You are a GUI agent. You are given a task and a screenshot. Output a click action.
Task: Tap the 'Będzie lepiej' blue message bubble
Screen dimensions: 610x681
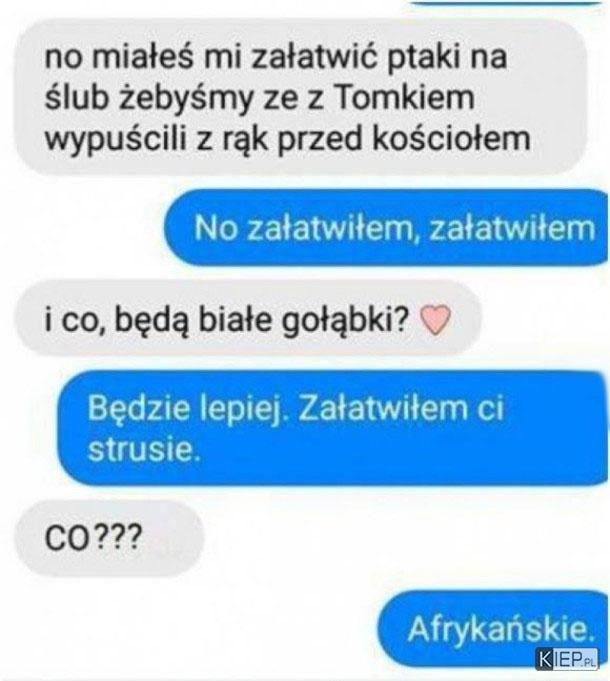(333, 428)
